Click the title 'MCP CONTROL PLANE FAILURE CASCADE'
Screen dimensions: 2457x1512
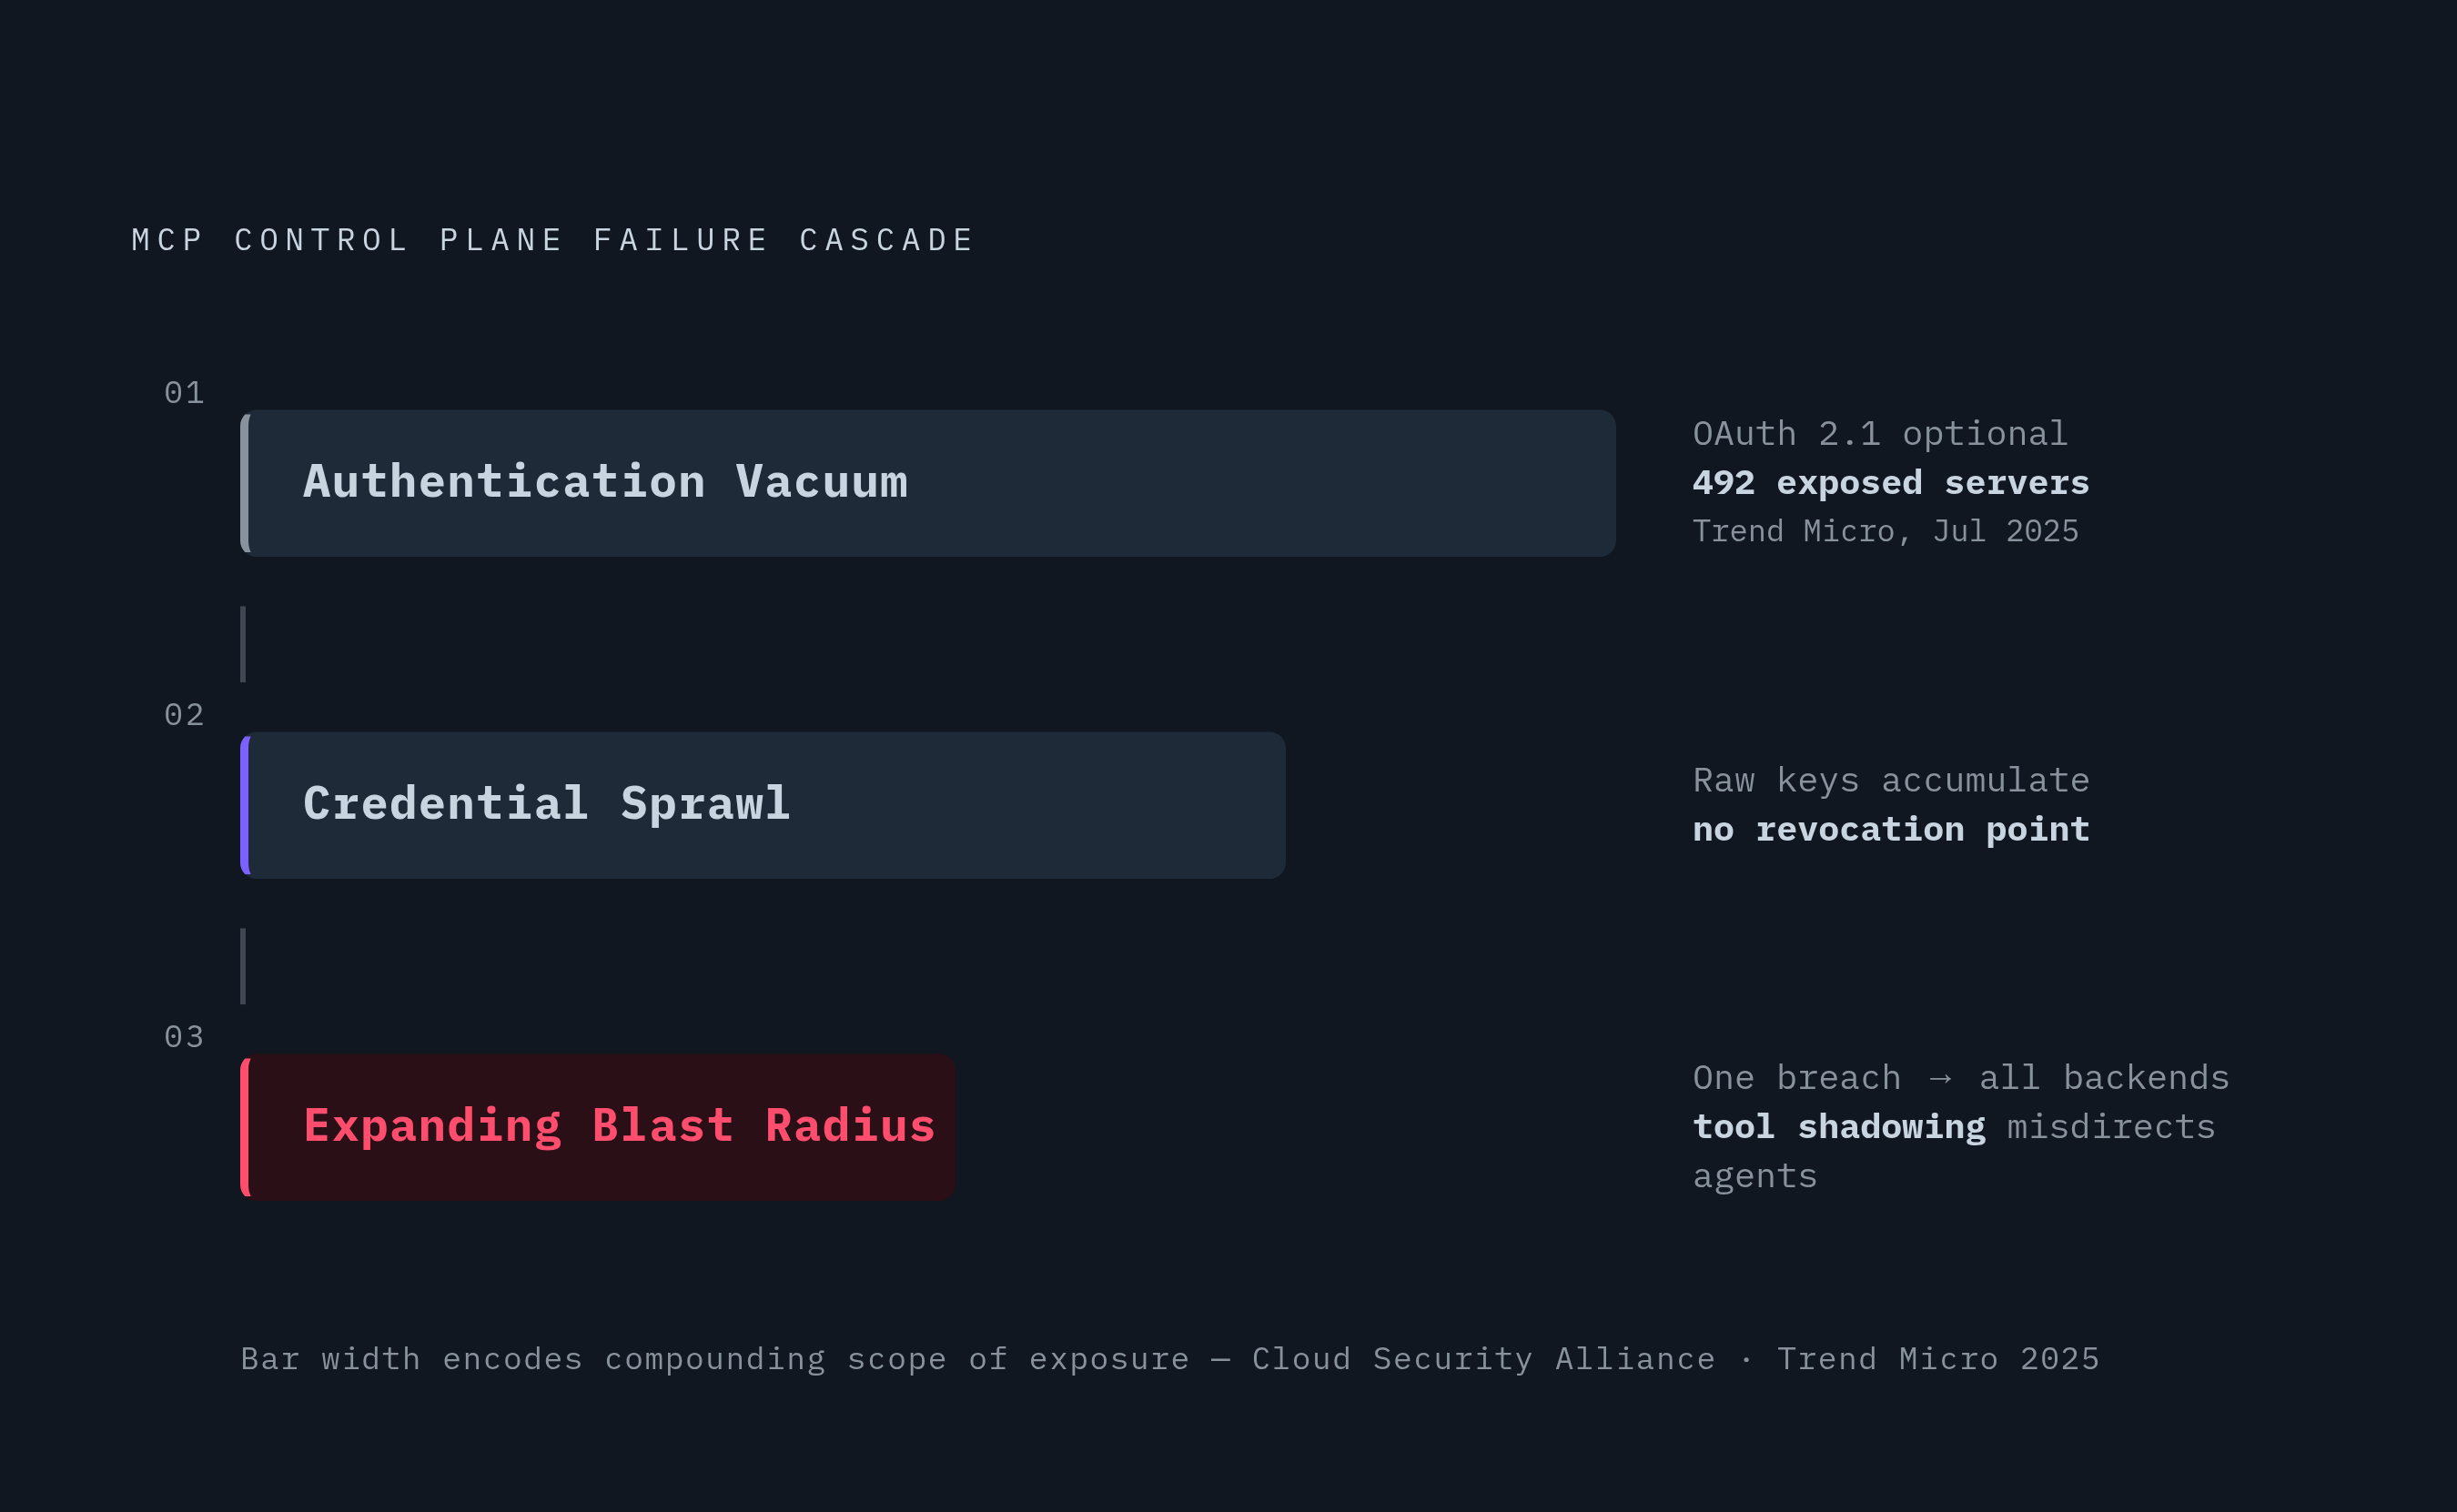553,240
